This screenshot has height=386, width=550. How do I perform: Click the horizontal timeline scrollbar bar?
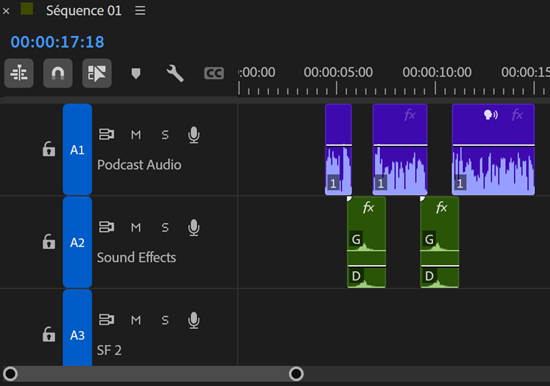pyautogui.click(x=153, y=374)
